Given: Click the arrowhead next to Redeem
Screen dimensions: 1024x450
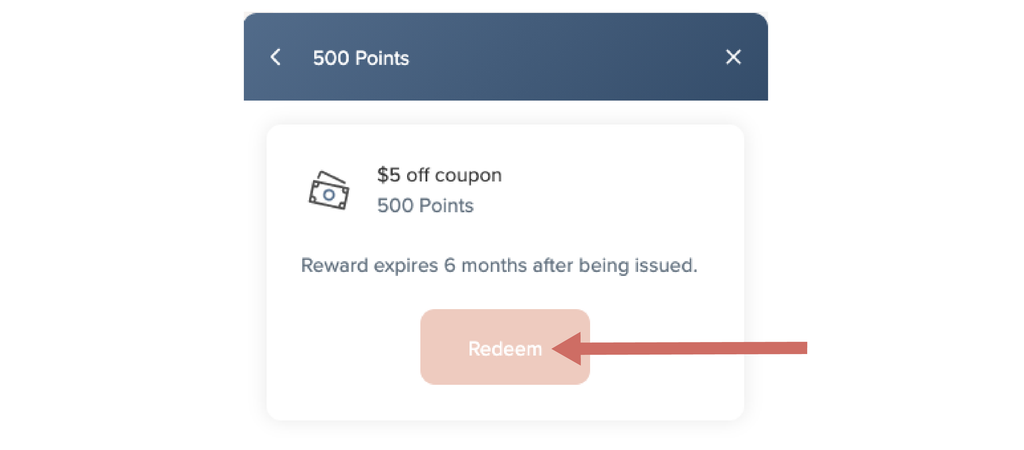Looking at the screenshot, I should point(567,348).
